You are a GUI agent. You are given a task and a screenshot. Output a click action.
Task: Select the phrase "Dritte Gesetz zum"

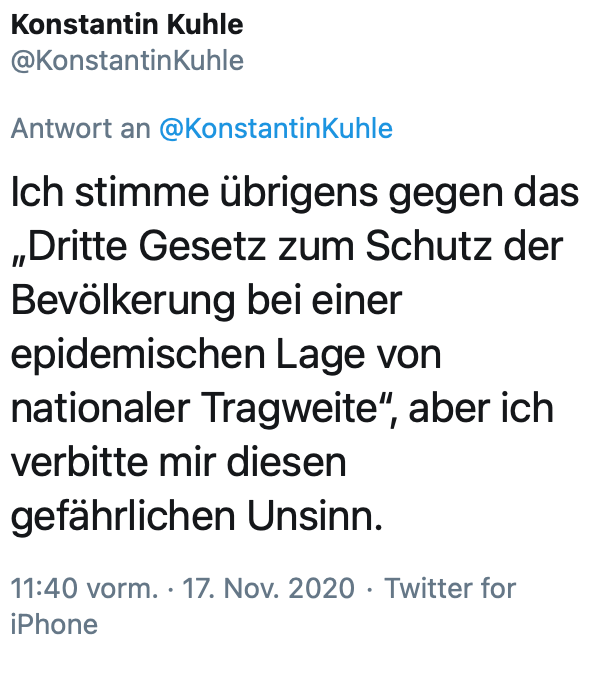190,247
